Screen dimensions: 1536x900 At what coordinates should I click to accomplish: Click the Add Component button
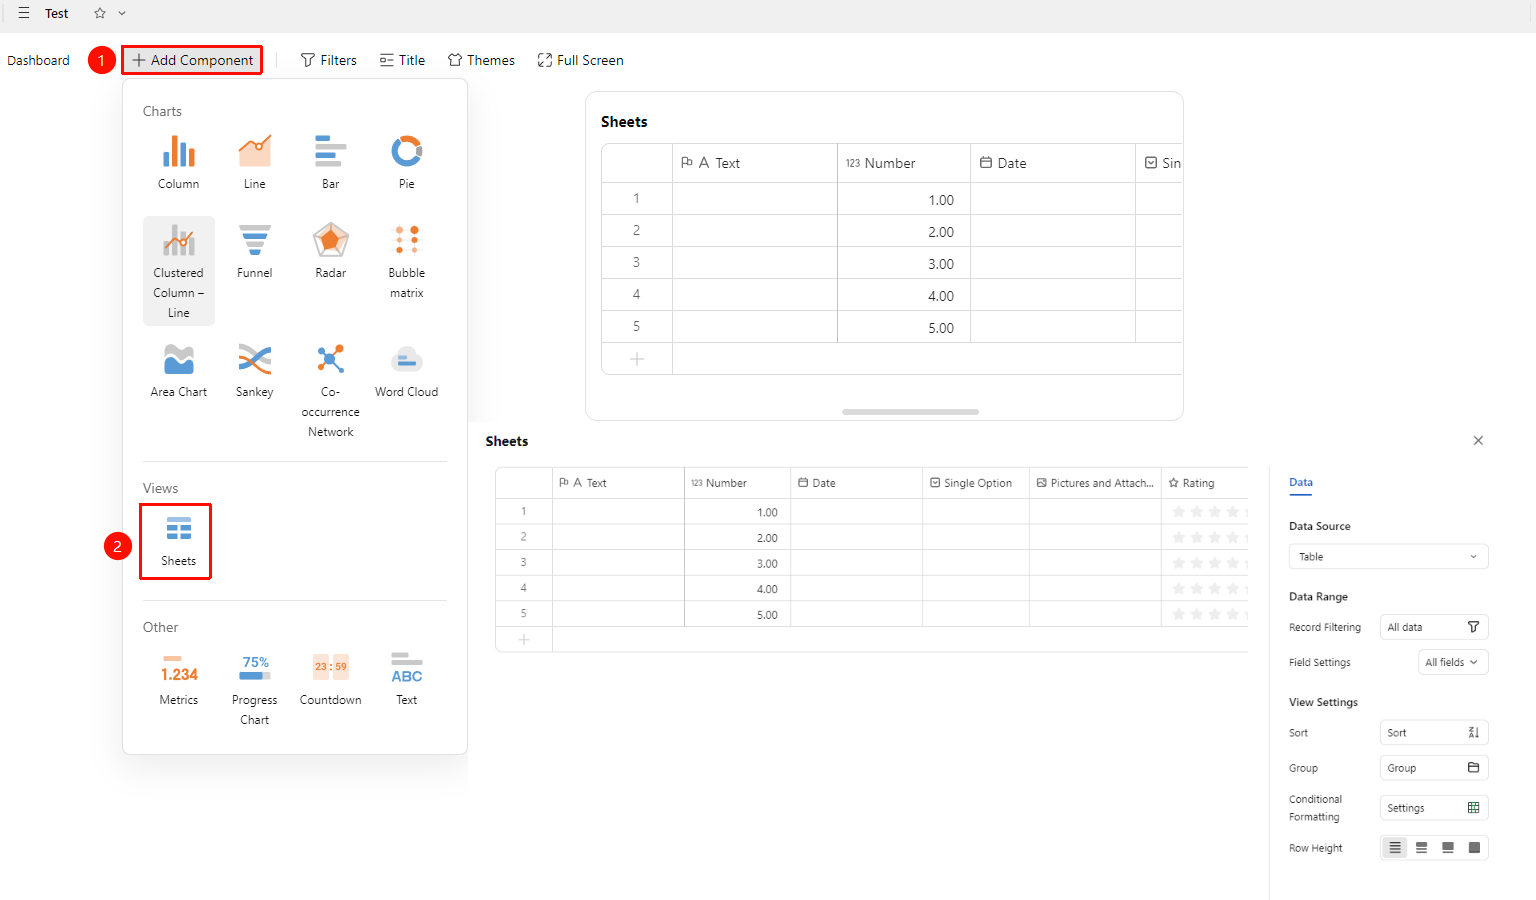coord(192,60)
